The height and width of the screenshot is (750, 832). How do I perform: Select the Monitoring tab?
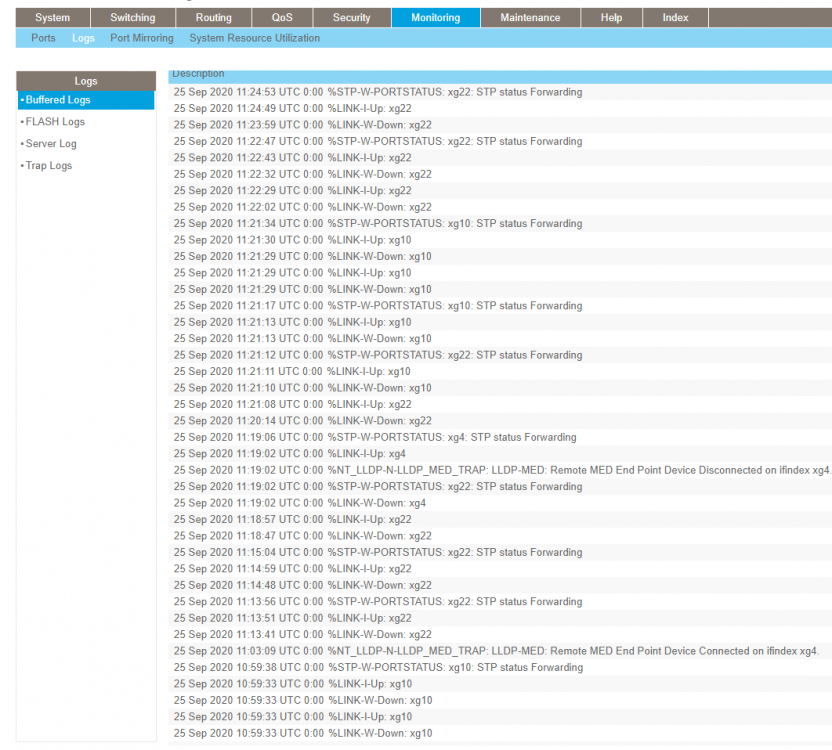[x=436, y=18]
